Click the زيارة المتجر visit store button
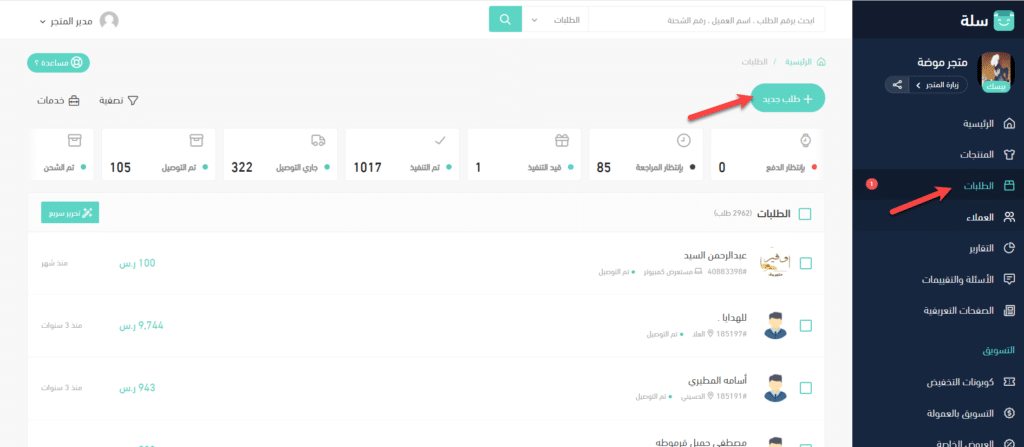Screen dimensions: 1024x447 940,85
